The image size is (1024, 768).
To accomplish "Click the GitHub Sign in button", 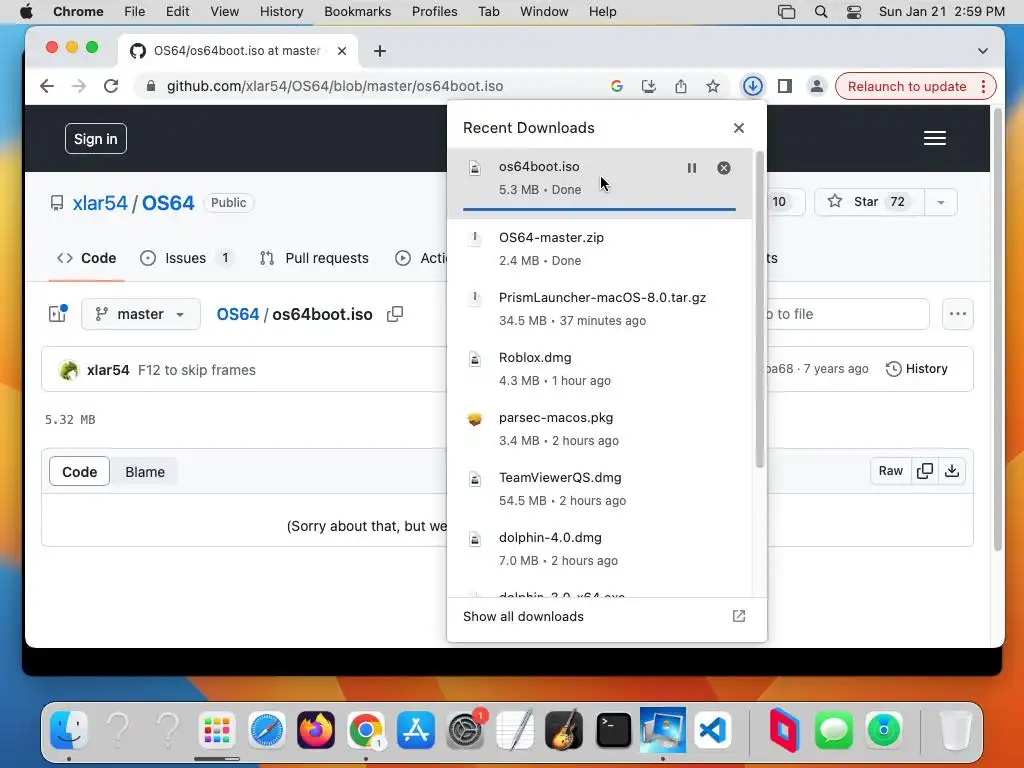I will click(95, 138).
